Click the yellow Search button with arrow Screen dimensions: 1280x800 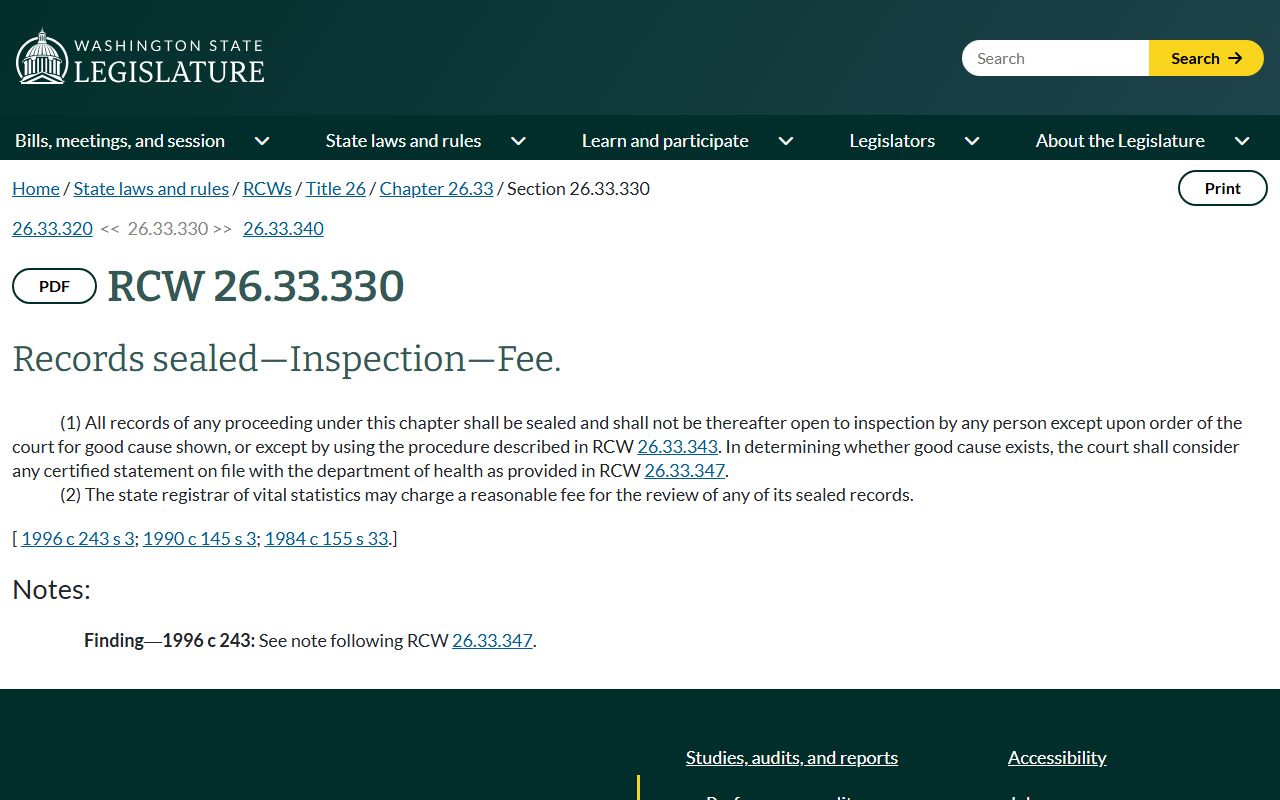[x=1206, y=58]
